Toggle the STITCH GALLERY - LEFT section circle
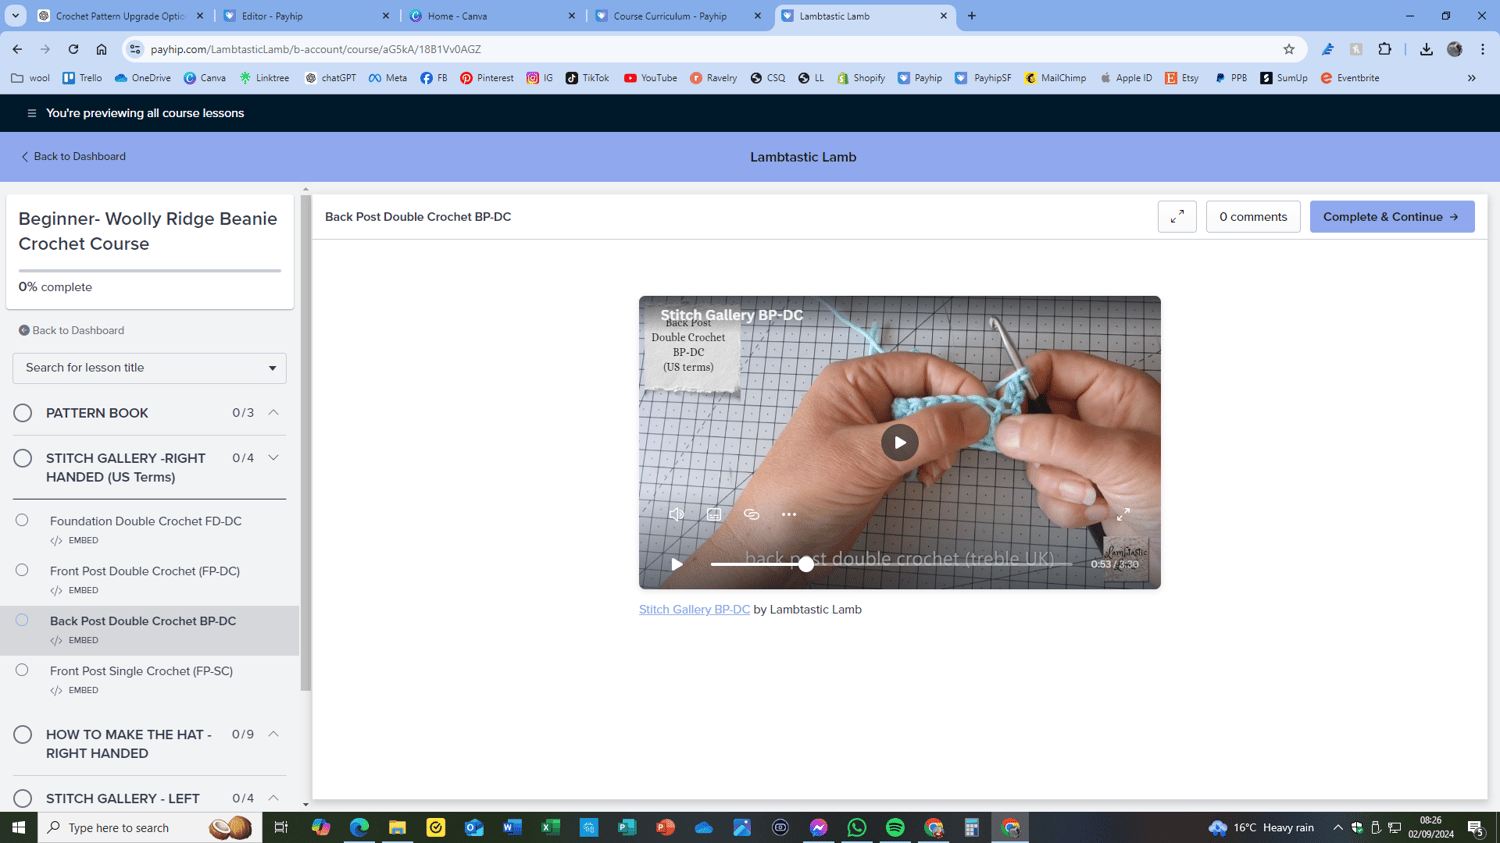This screenshot has width=1500, height=843. tap(23, 798)
